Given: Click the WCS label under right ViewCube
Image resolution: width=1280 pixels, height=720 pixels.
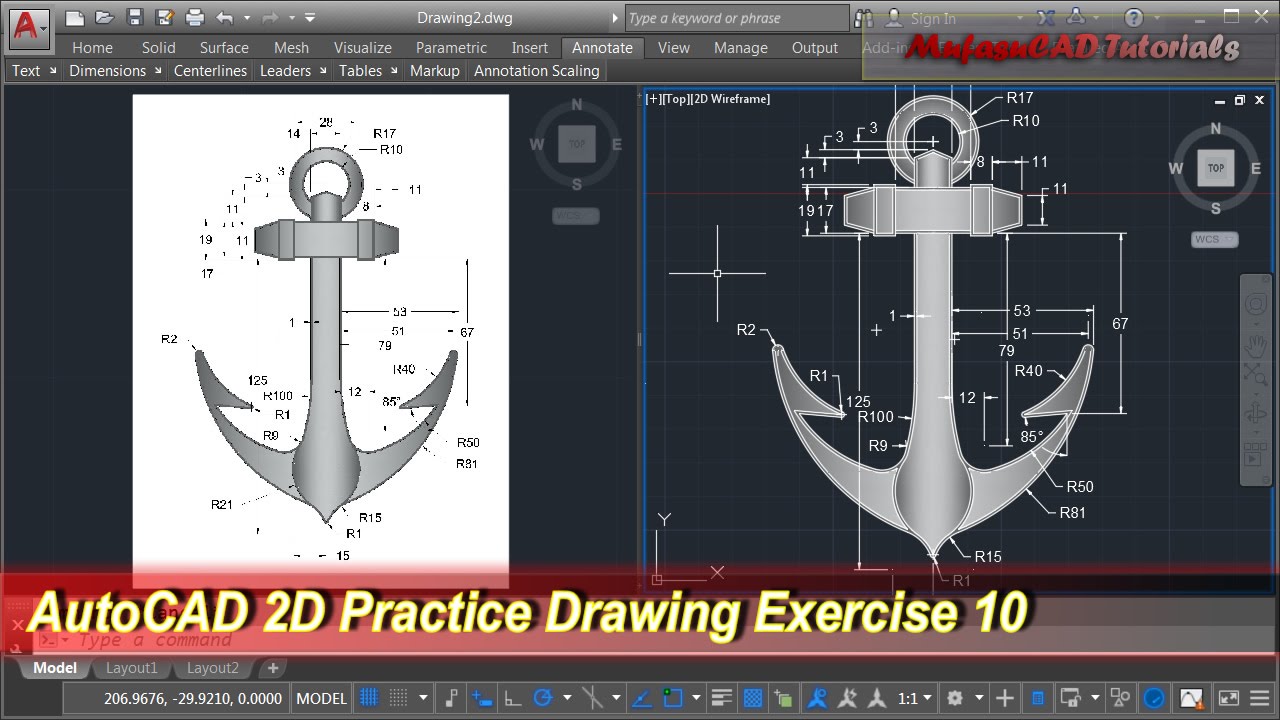Looking at the screenshot, I should (1214, 239).
